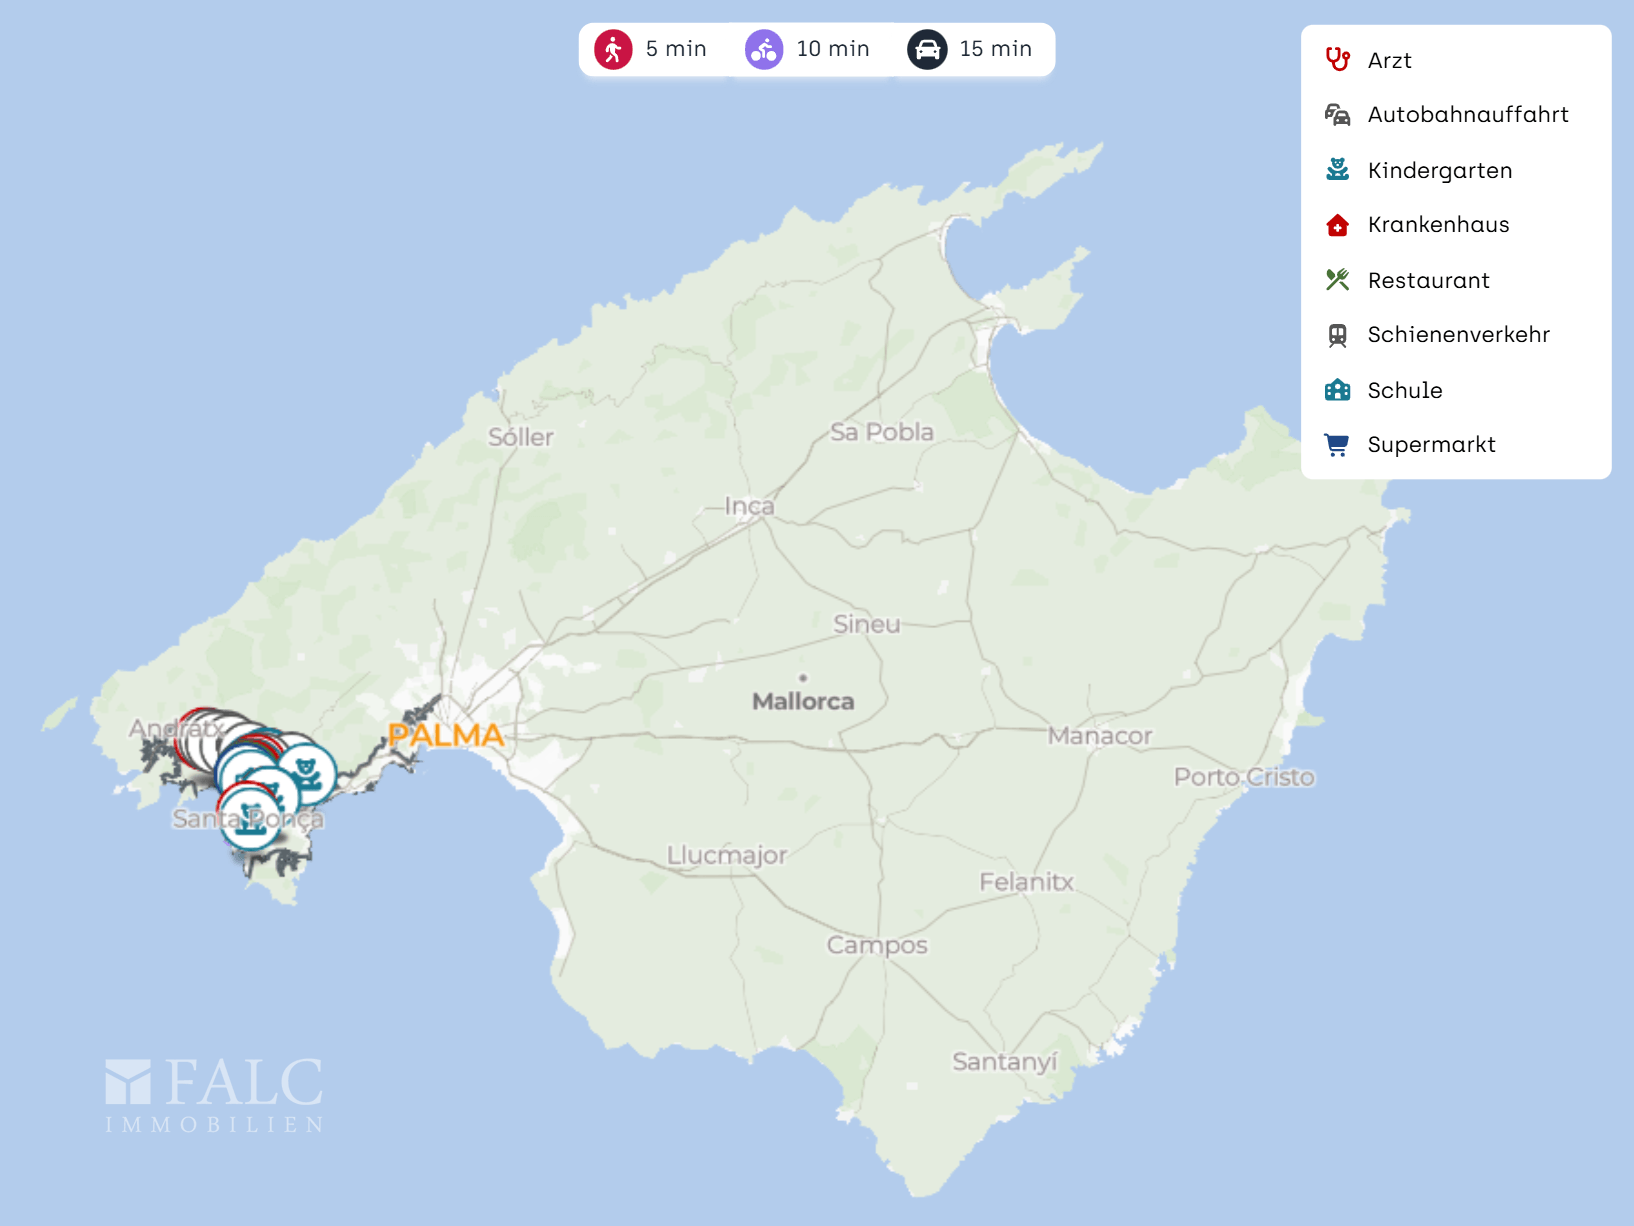Click the Arzt stethoscope icon

tap(1337, 60)
